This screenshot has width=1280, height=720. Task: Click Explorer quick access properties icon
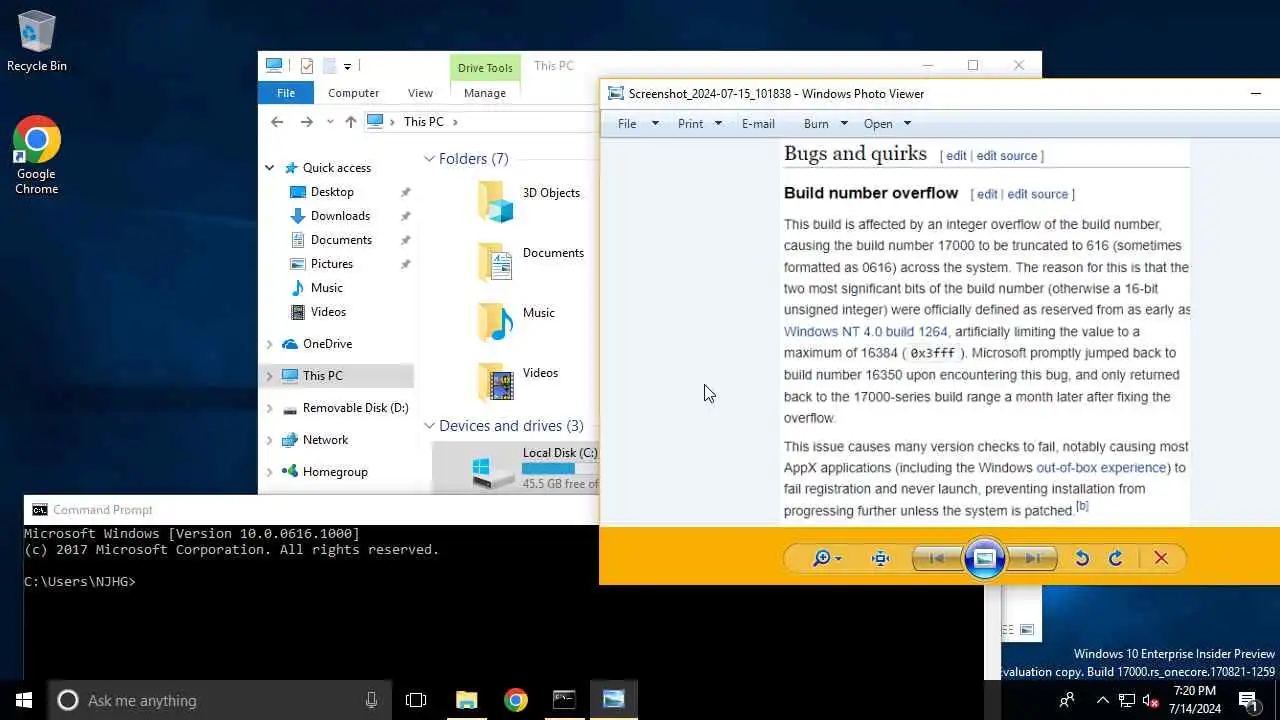pyautogui.click(x=307, y=66)
